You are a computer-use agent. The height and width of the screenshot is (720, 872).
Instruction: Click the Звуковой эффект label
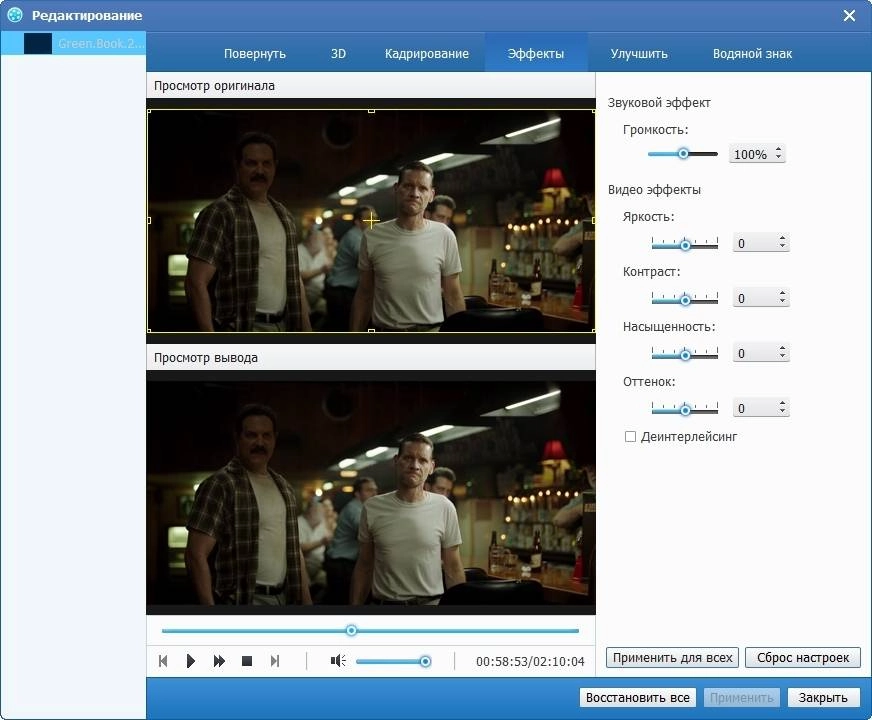click(x=659, y=103)
